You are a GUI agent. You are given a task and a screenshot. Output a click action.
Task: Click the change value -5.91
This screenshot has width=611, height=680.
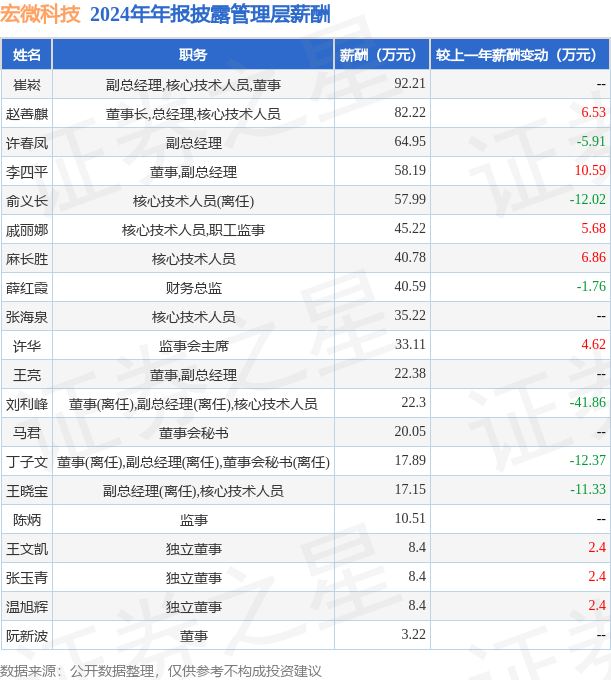(591, 141)
